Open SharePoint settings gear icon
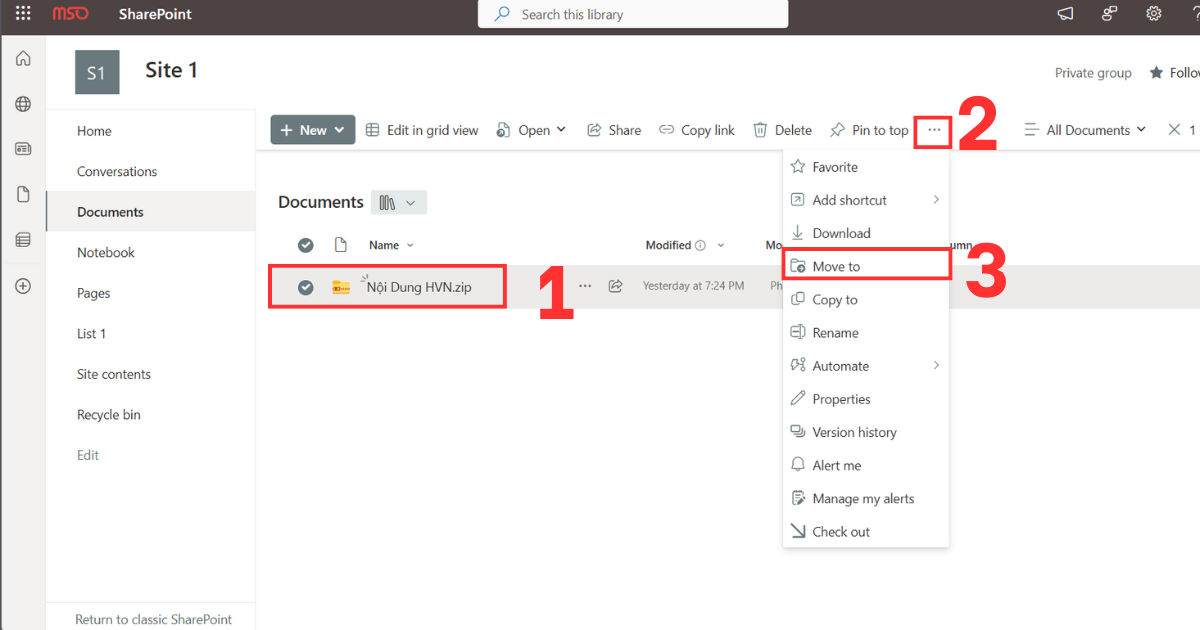1200x630 pixels. [x=1153, y=13]
